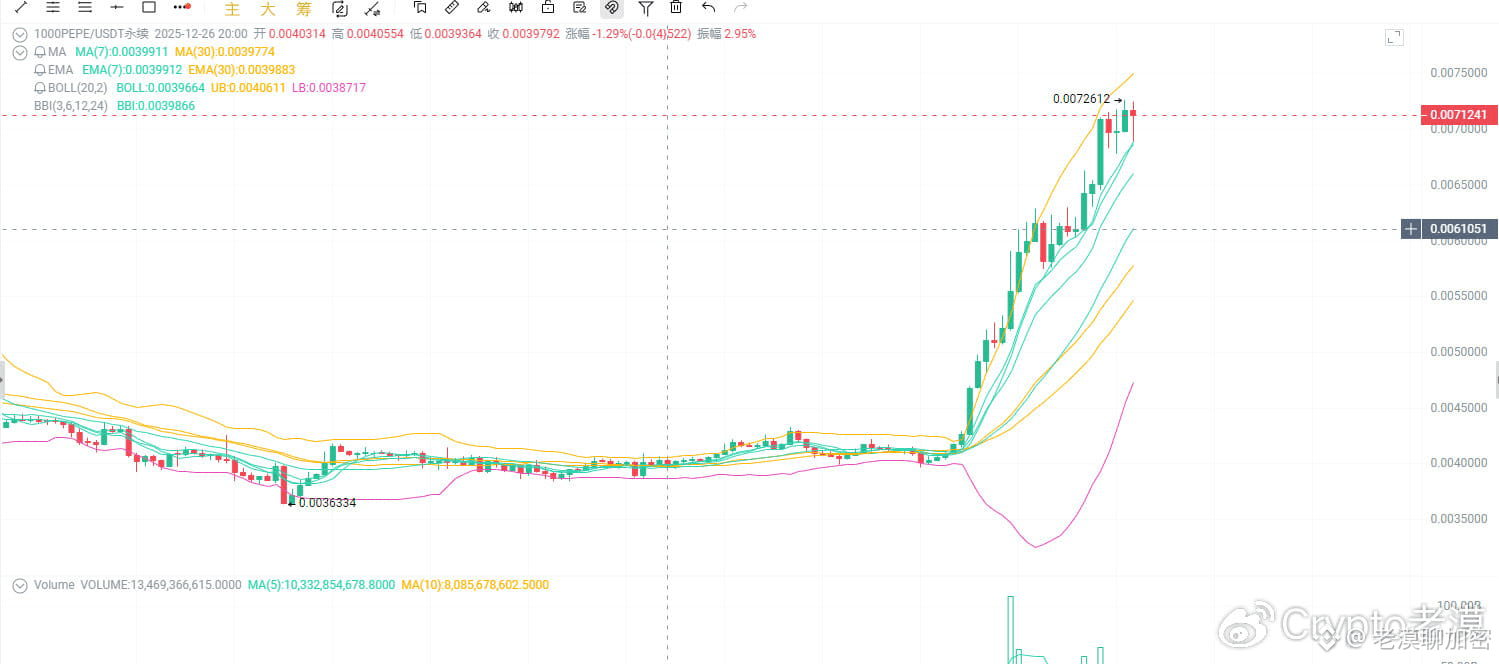Open the MA indicator label settings

coord(57,52)
